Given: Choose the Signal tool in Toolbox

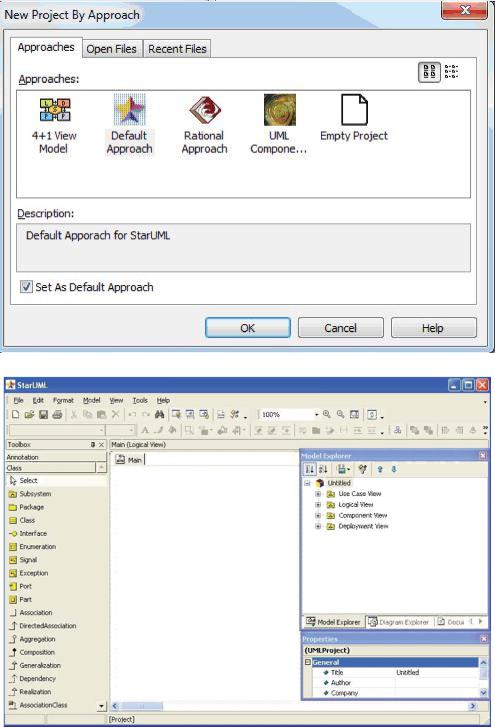Looking at the screenshot, I should (23, 560).
